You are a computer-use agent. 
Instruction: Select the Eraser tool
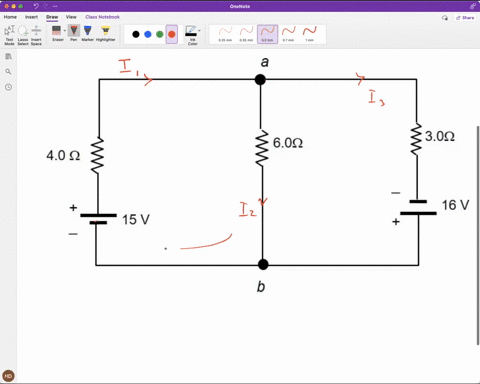57,33
